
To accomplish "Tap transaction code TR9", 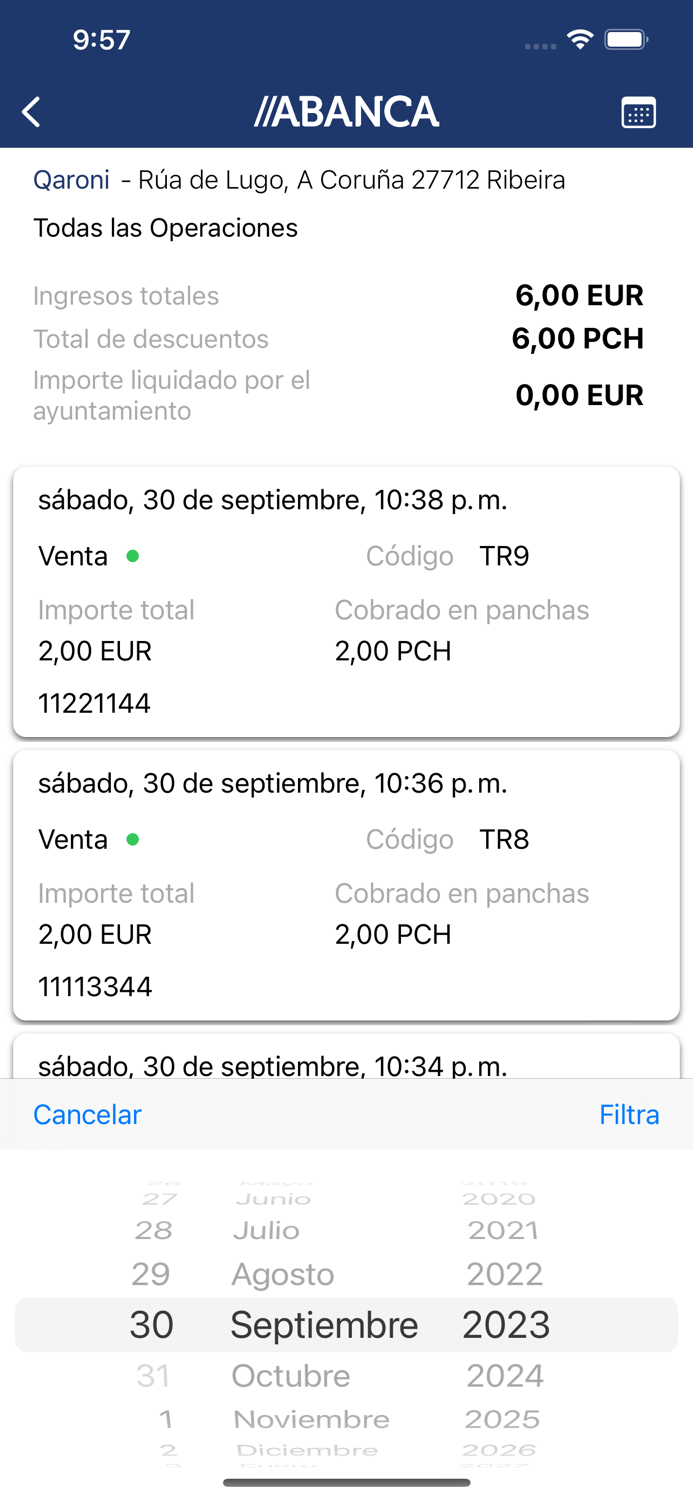I will (504, 556).
